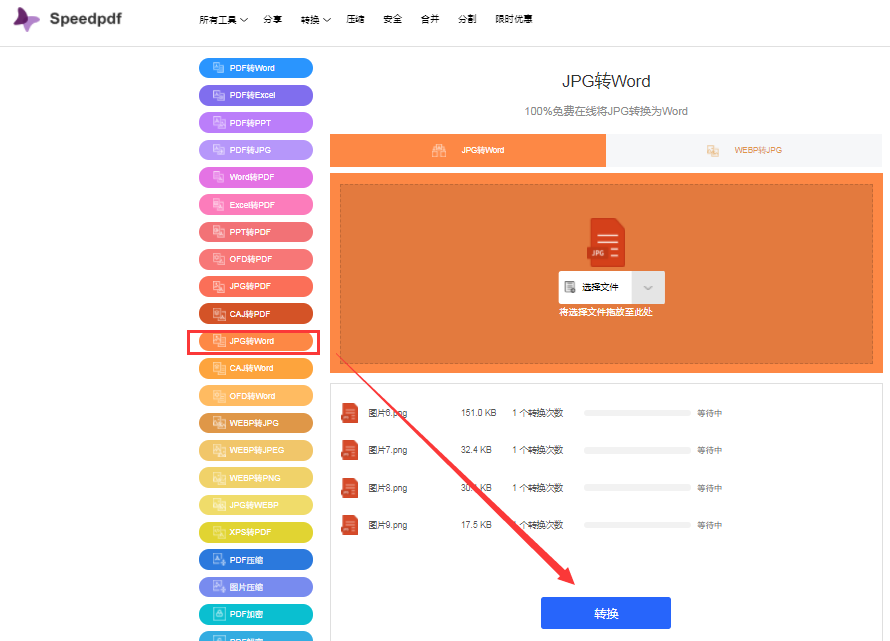
Task: Switch to the WEBP转JPG tab
Action: coord(744,150)
